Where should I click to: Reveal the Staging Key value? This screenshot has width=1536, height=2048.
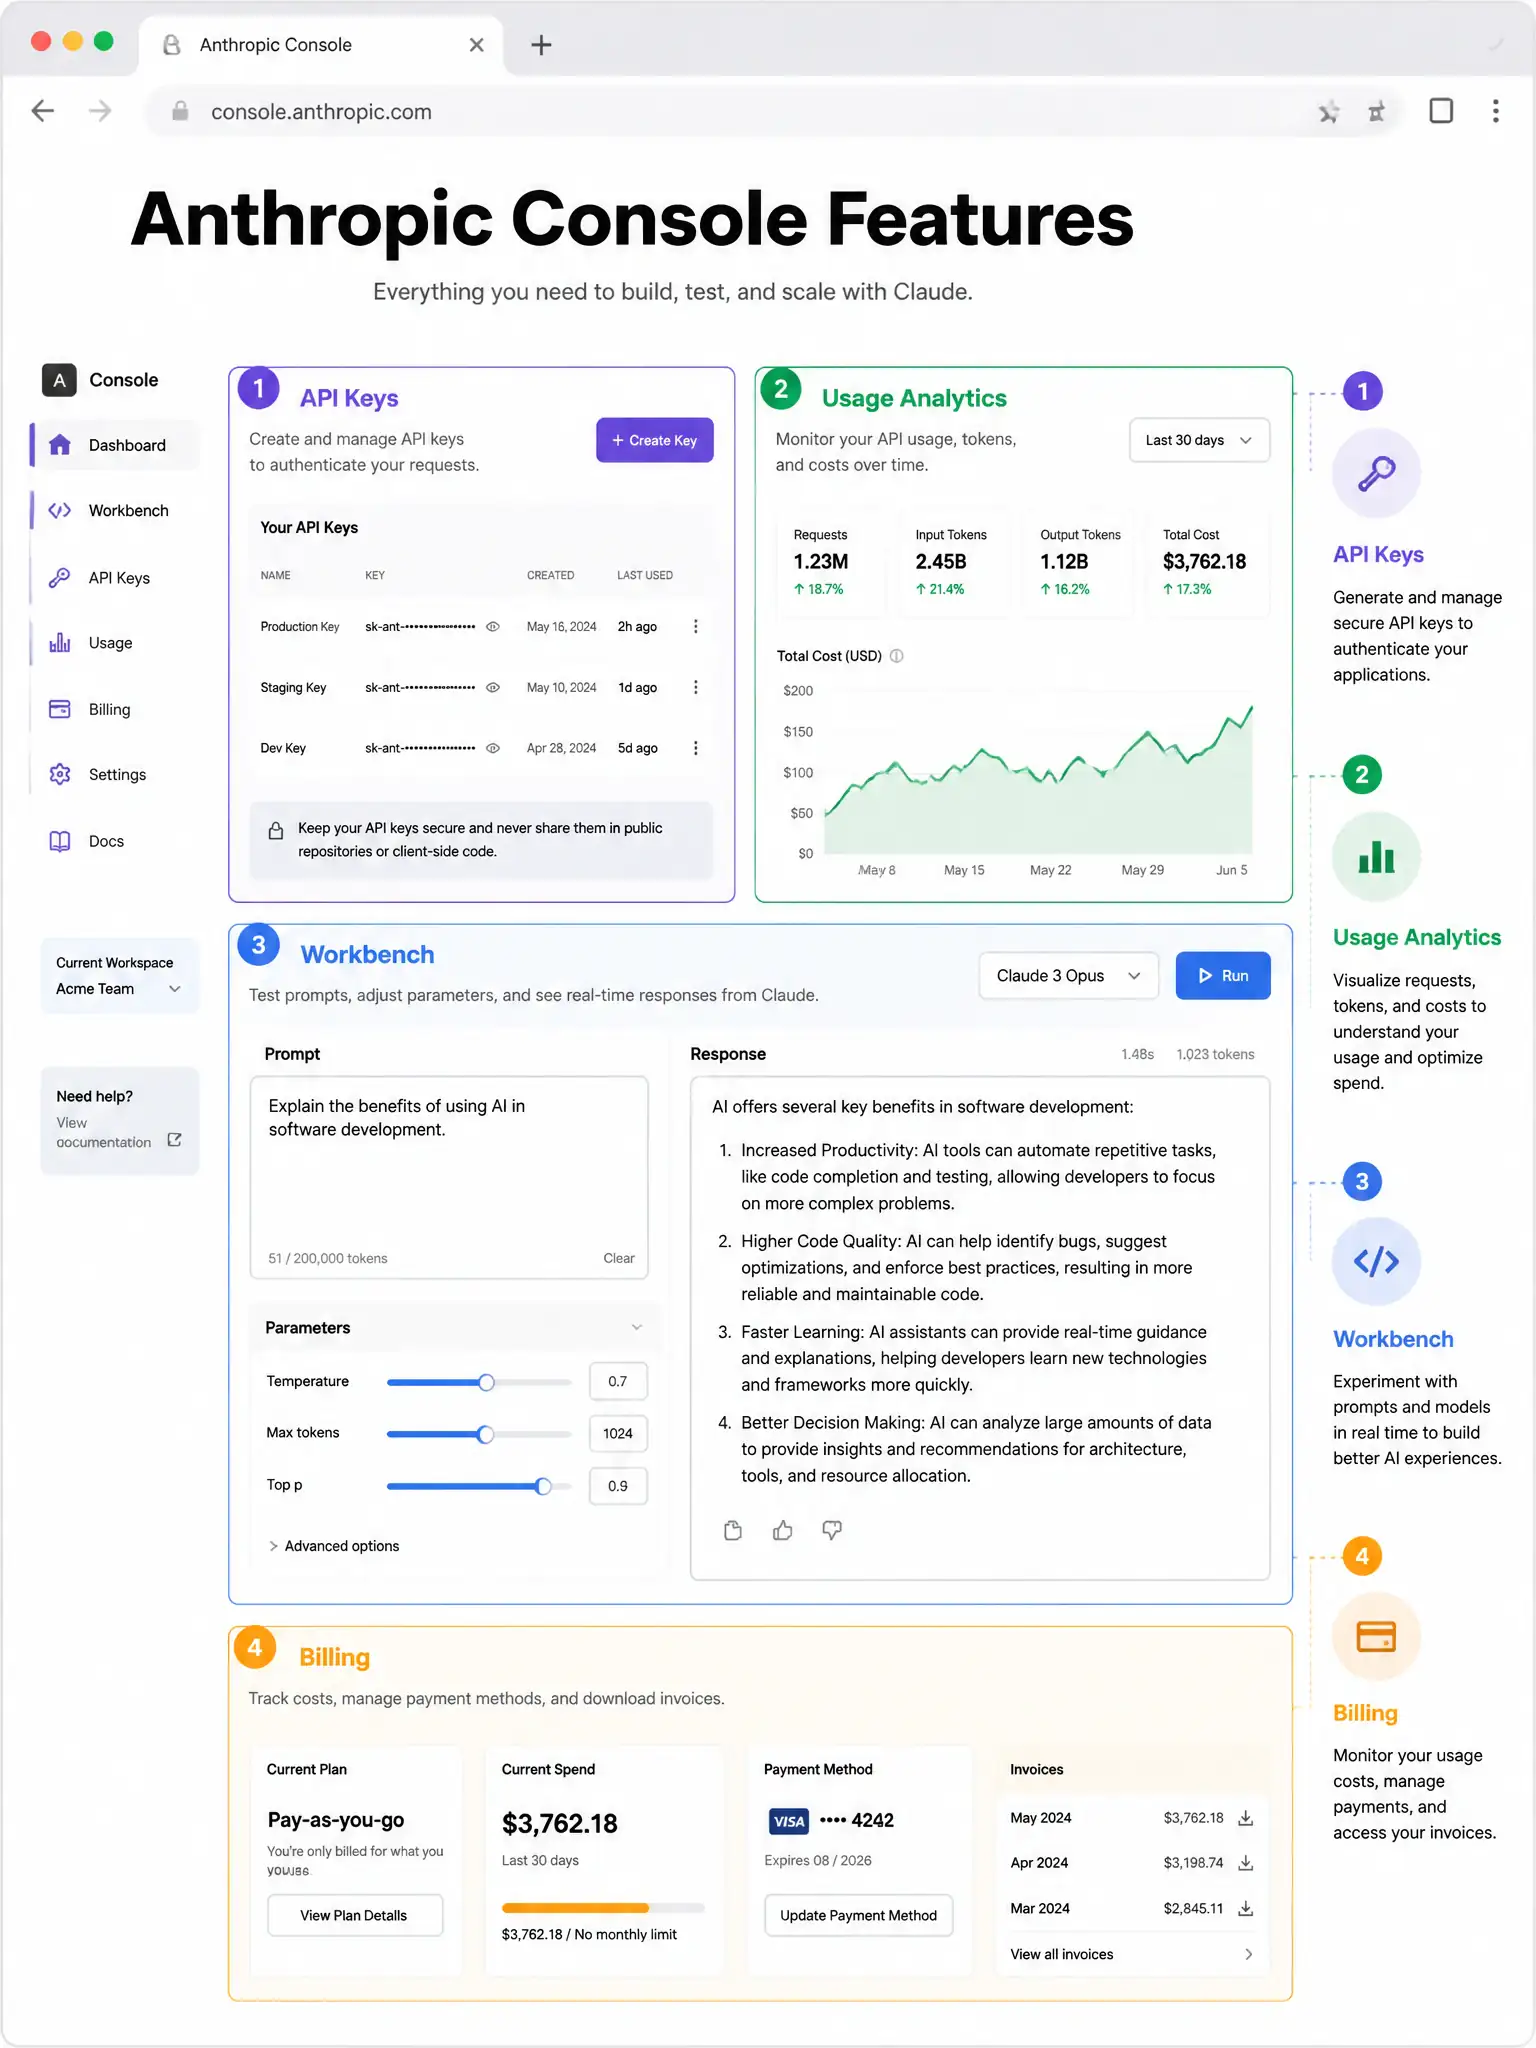[493, 688]
